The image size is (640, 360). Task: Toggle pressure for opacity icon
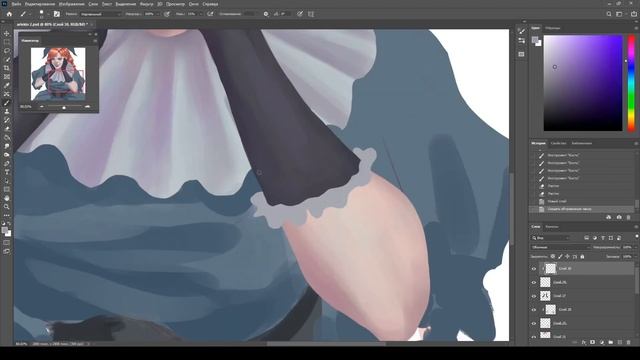[x=167, y=14]
